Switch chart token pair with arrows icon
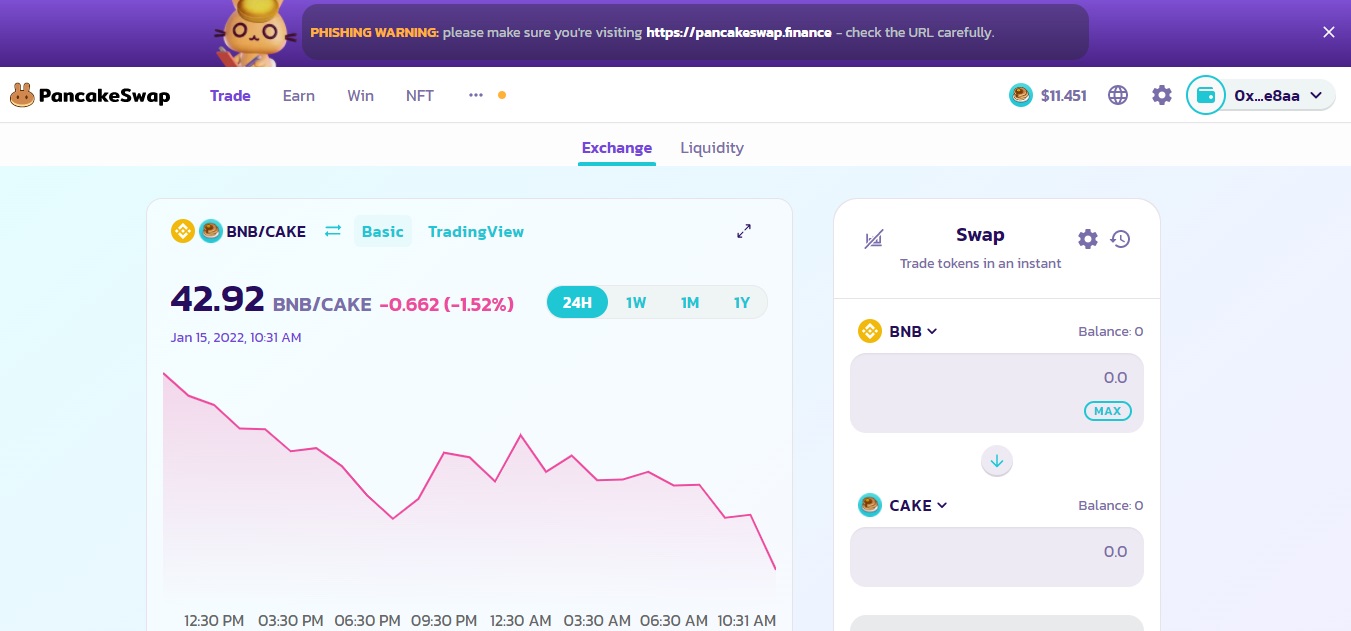The width and height of the screenshot is (1351, 631). click(333, 231)
